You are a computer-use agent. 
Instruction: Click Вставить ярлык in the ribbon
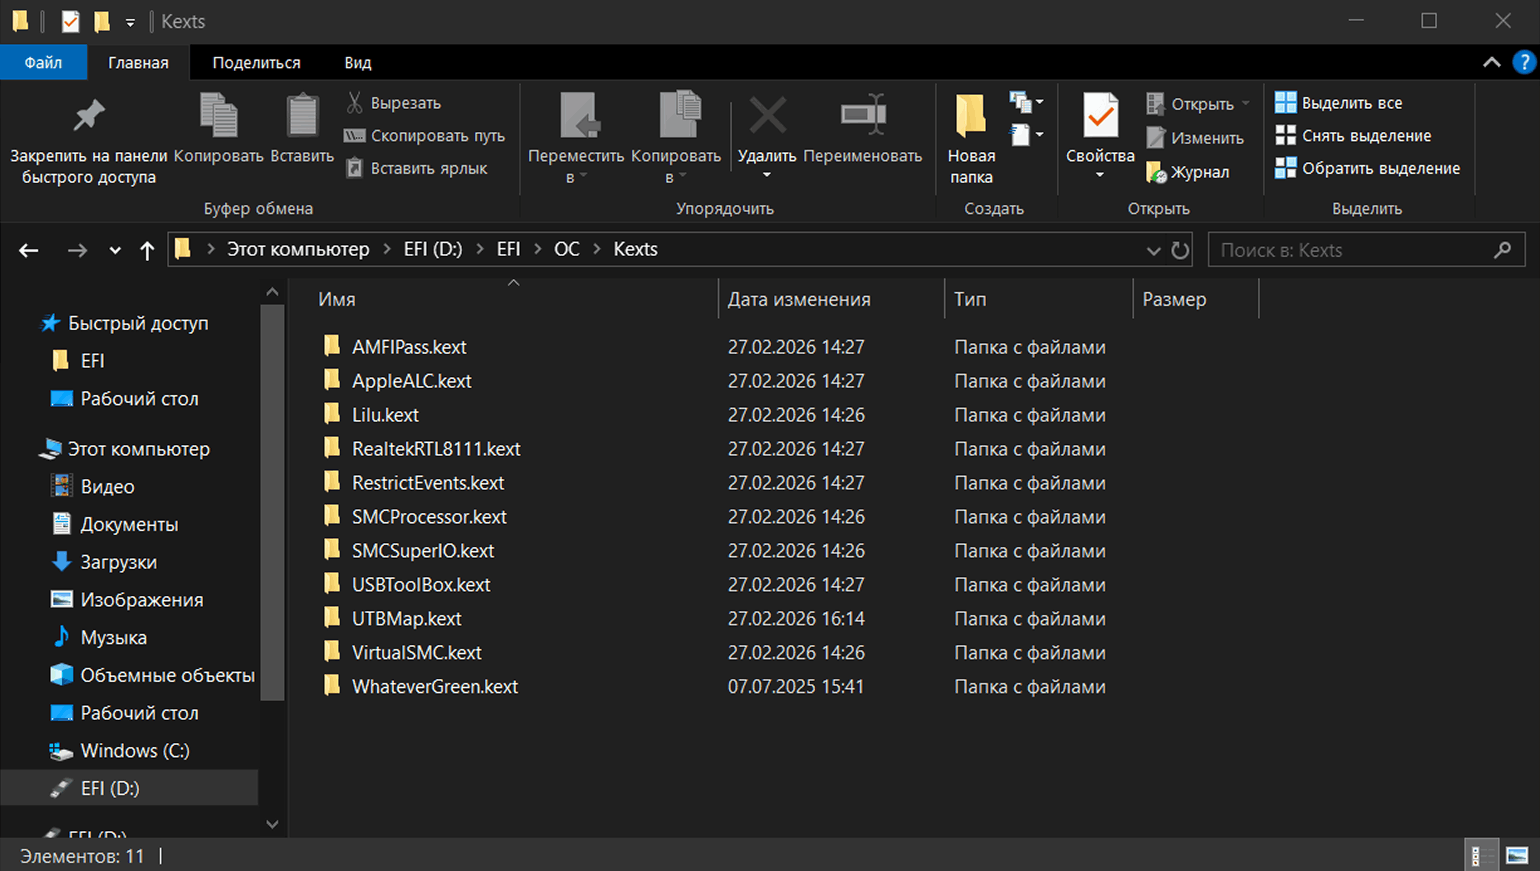417,168
